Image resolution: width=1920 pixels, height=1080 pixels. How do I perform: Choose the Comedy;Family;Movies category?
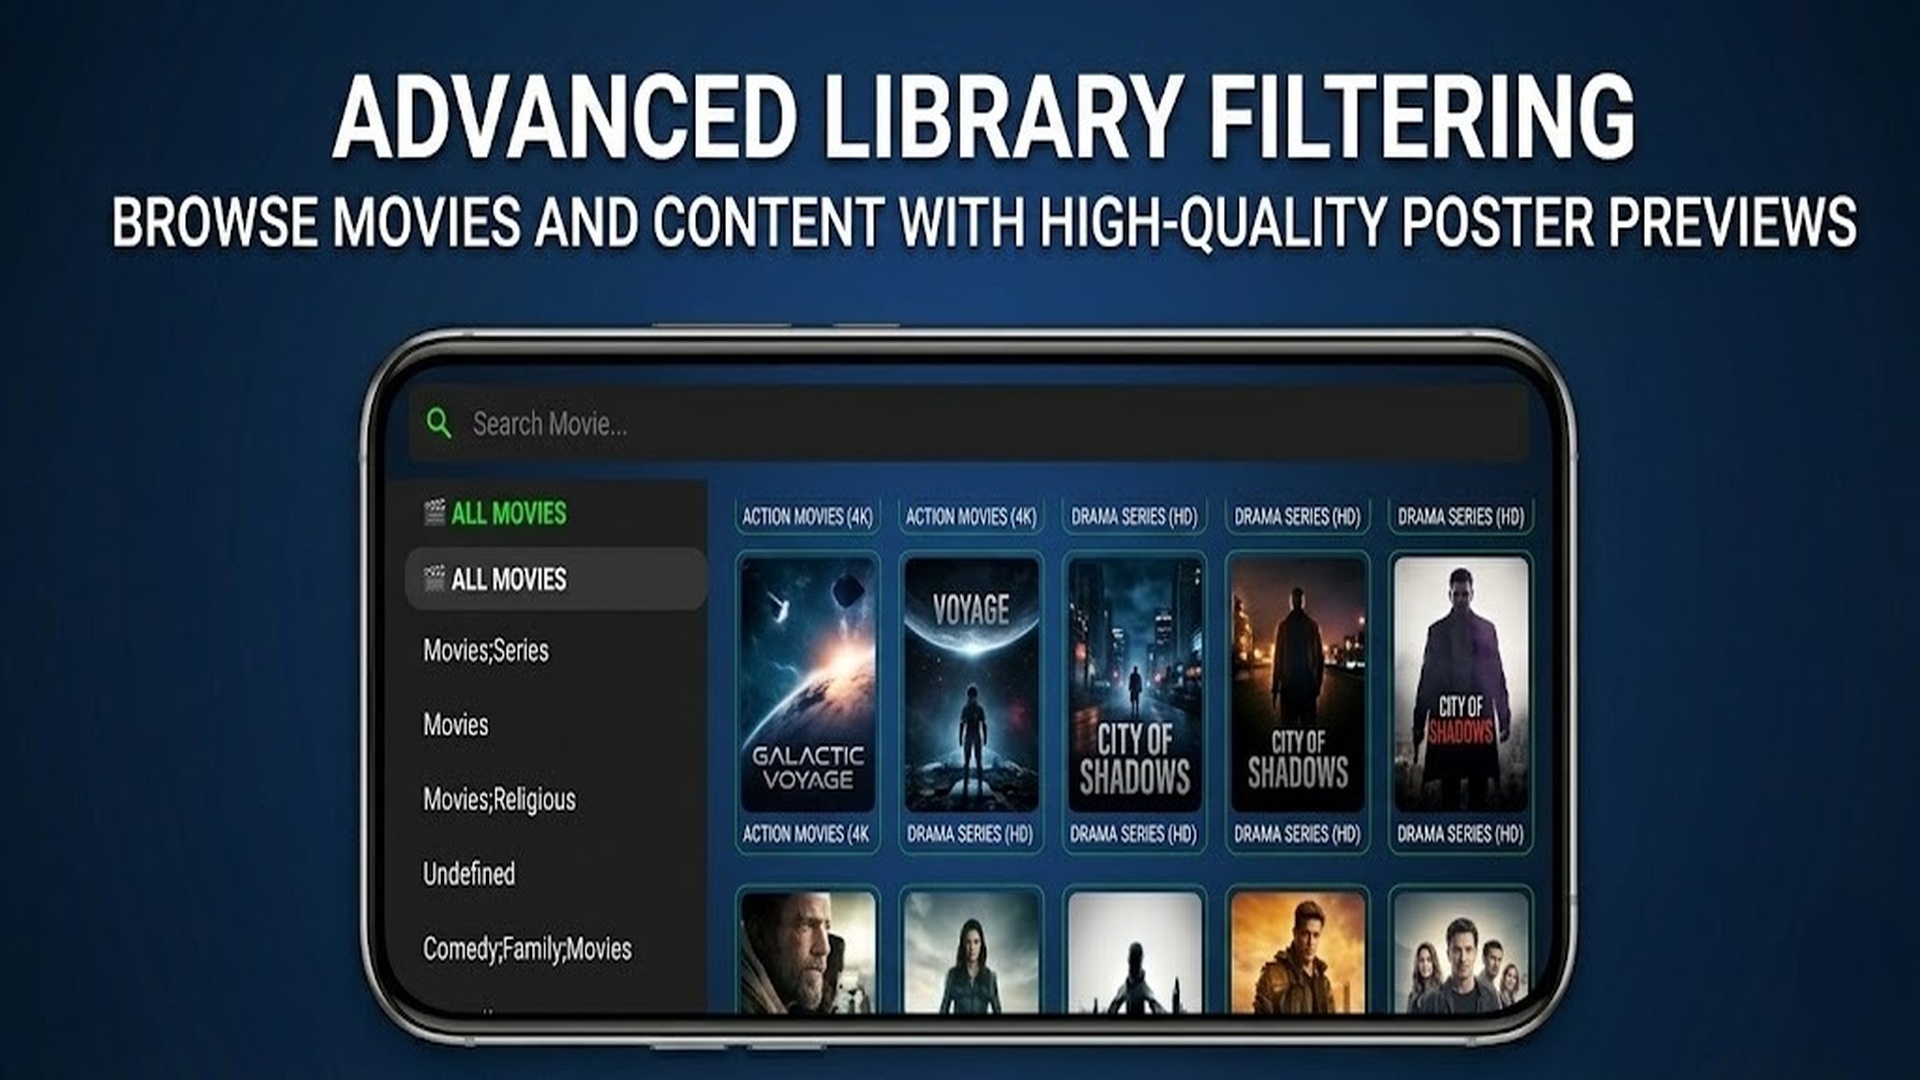[x=527, y=948]
